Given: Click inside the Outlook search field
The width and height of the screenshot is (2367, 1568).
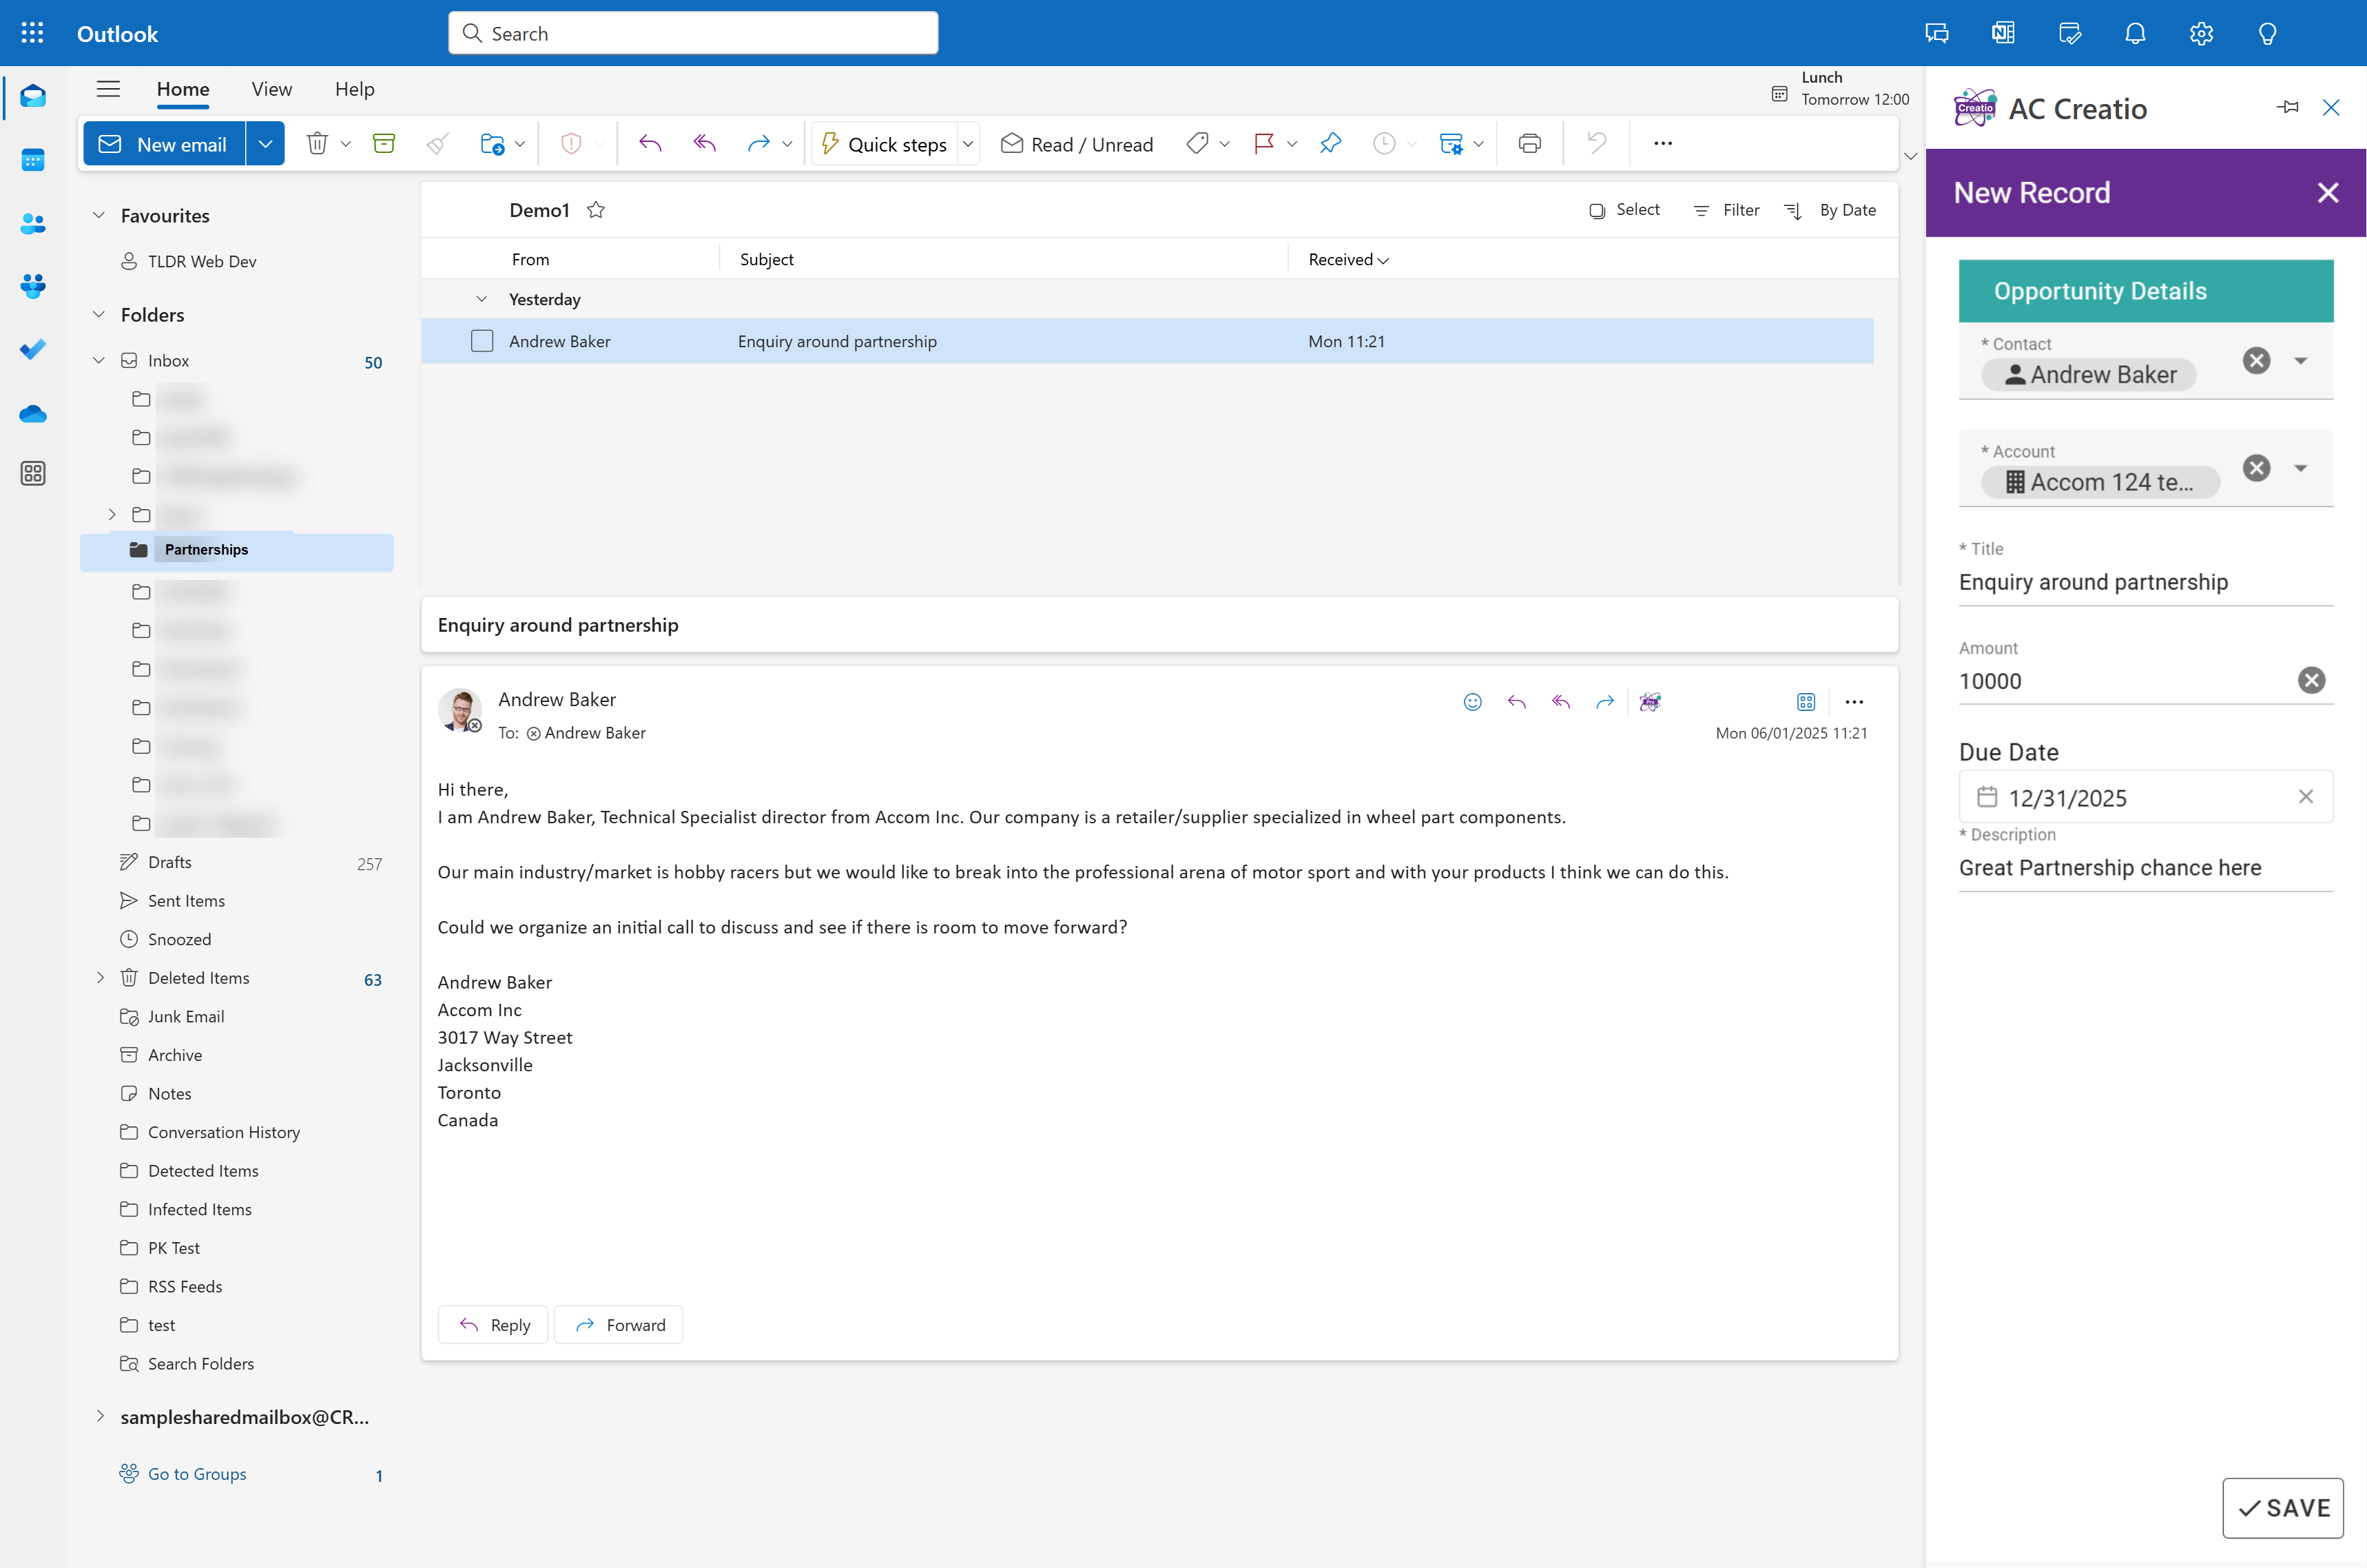Looking at the screenshot, I should coord(693,32).
